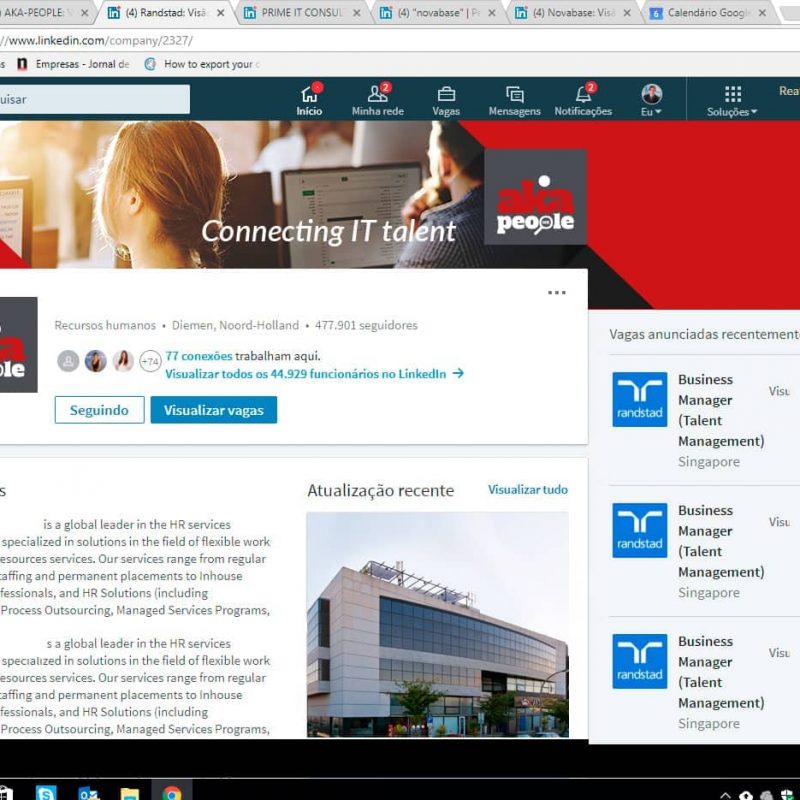Close the Novabase: Visão tab

(x=628, y=13)
